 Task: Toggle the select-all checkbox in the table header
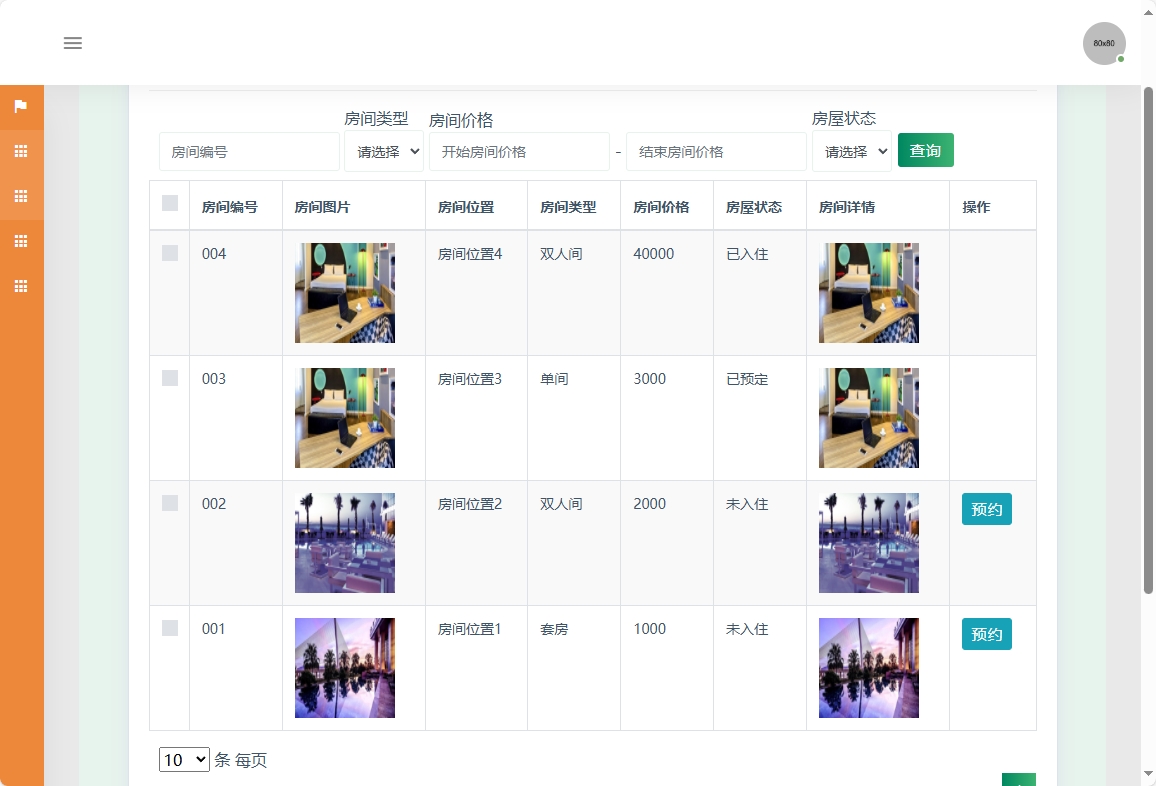(x=169, y=204)
